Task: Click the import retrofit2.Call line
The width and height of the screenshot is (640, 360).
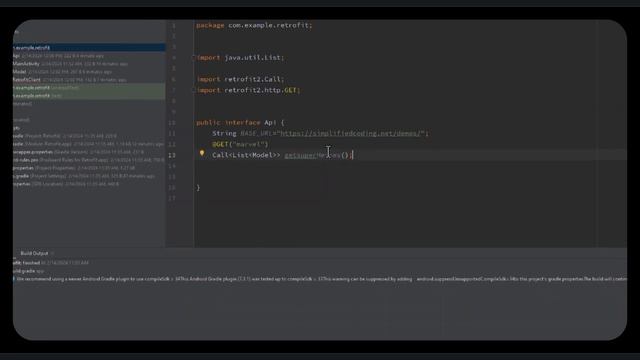Action: 240,79
